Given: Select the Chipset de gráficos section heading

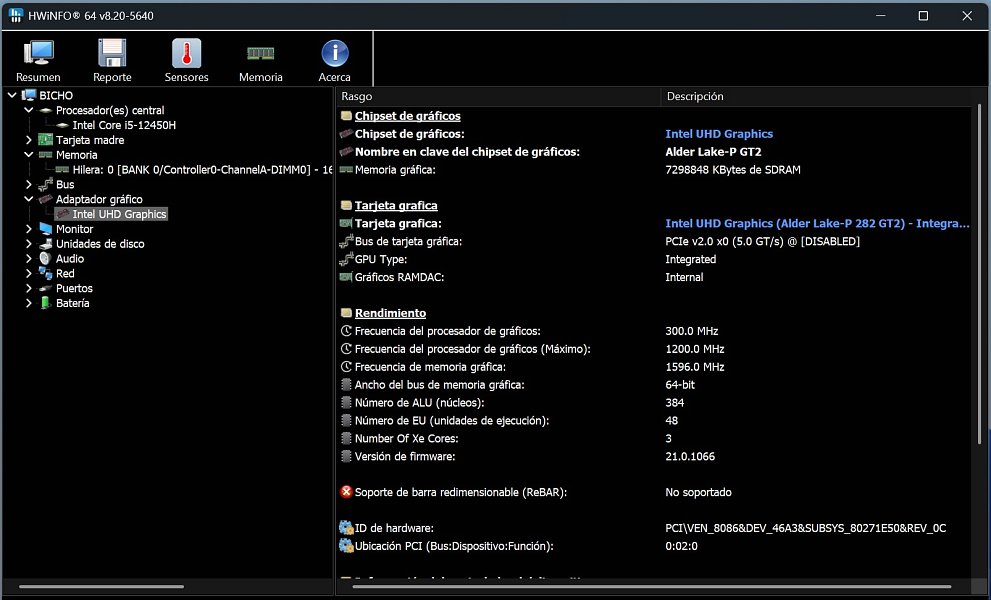Looking at the screenshot, I should tap(407, 116).
